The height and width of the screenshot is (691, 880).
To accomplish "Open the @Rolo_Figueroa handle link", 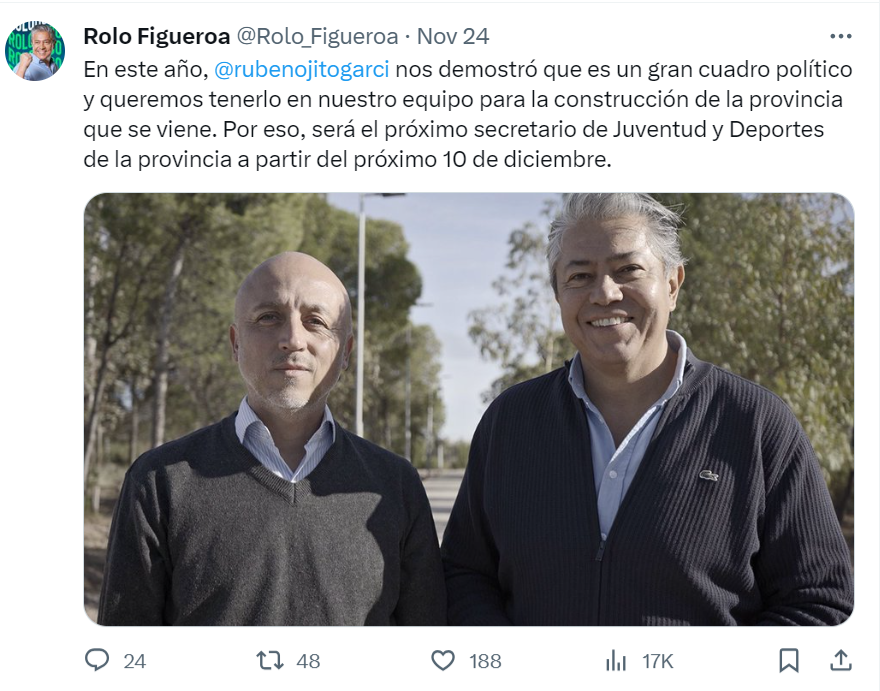I will coord(317,36).
